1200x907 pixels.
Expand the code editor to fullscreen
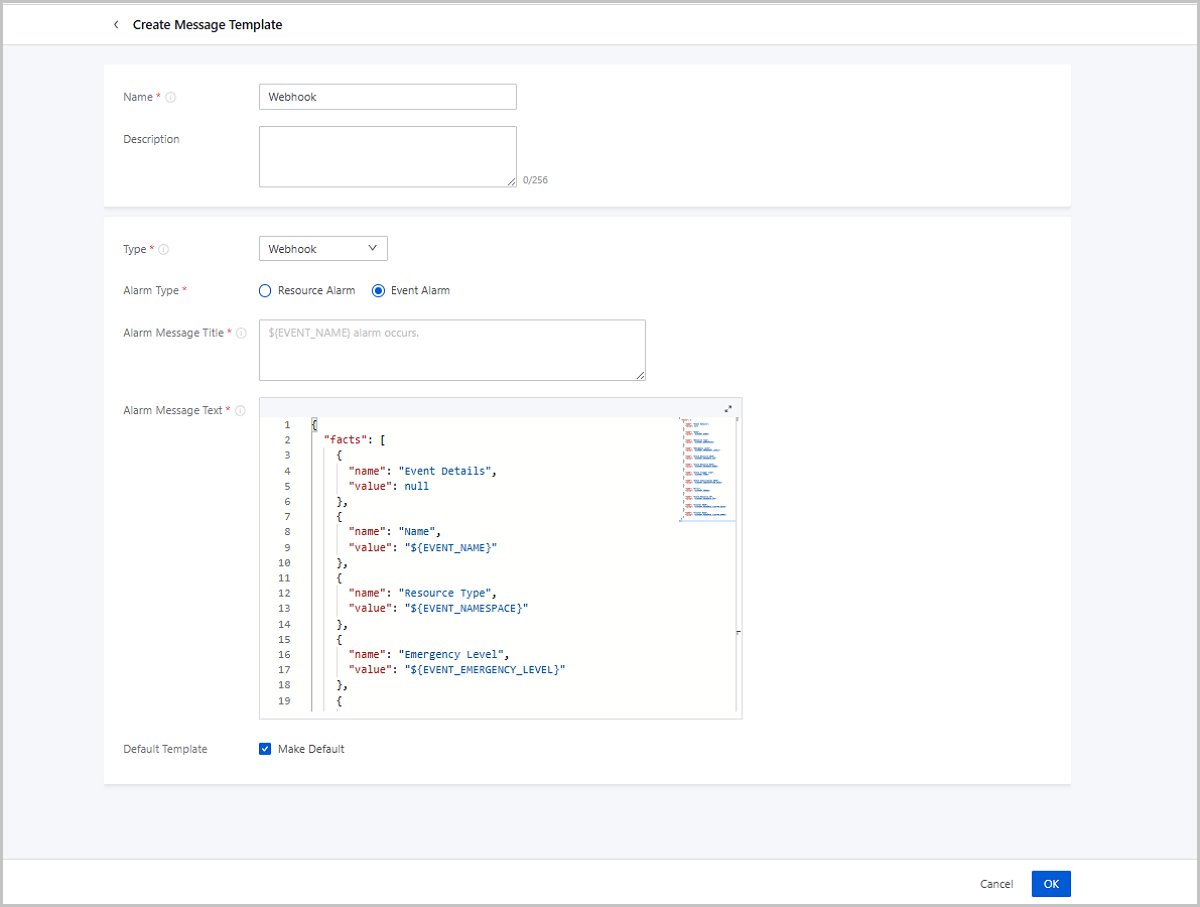coord(728,408)
